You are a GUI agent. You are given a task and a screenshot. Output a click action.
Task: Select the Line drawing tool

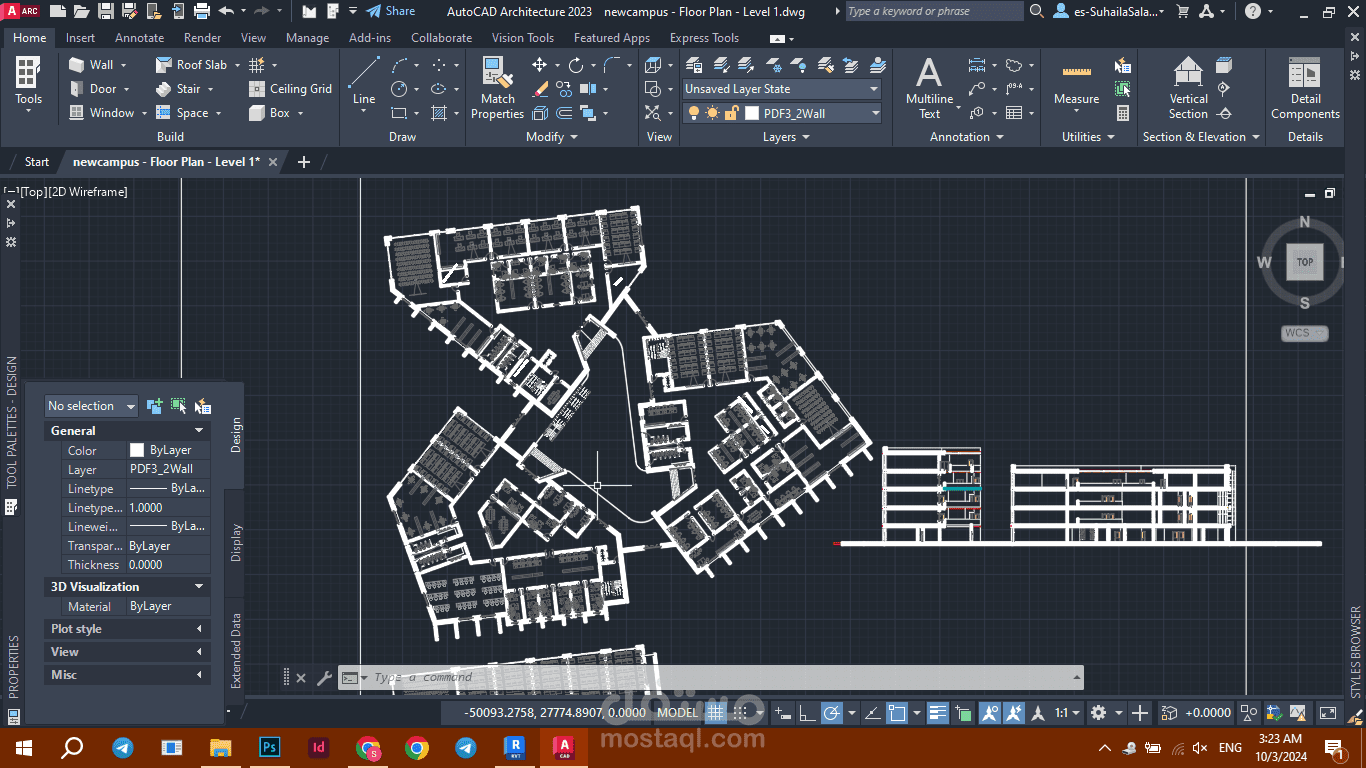[x=364, y=80]
